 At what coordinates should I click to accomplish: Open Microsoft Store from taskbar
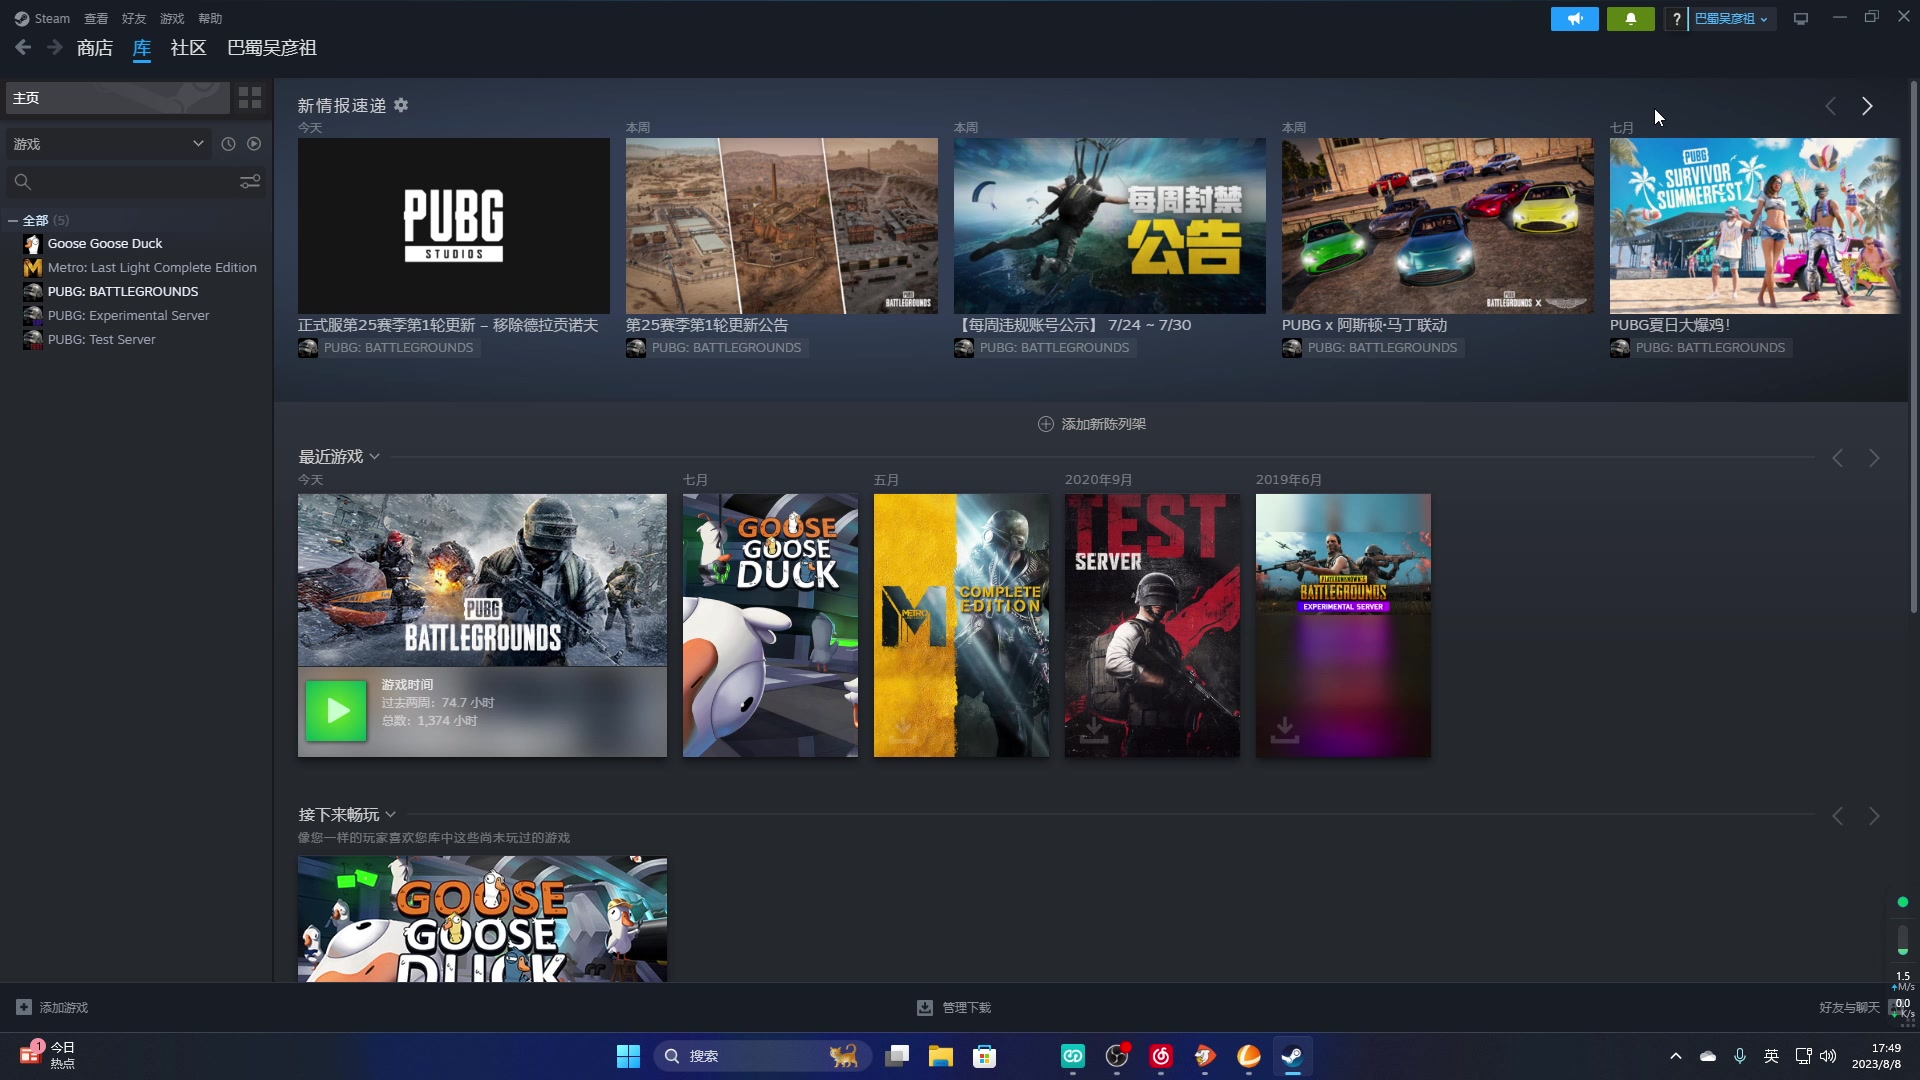984,1056
